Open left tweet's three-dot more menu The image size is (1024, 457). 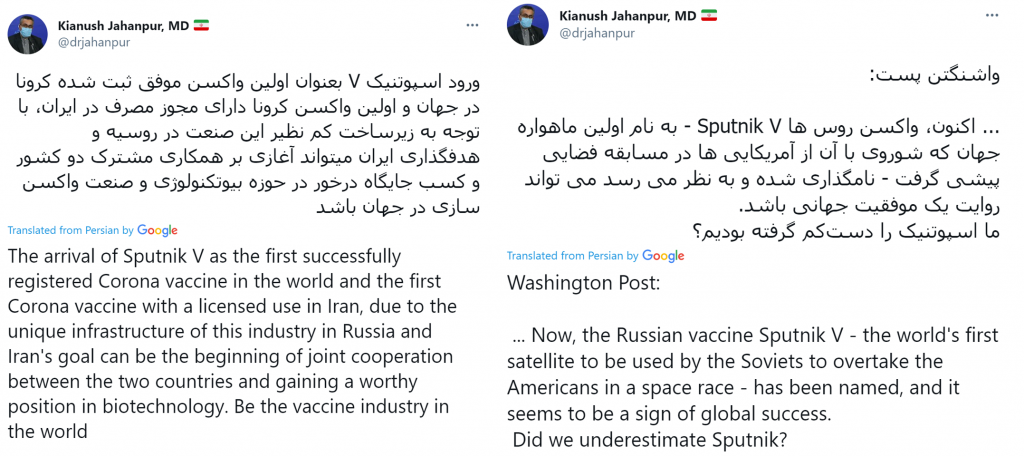click(474, 25)
